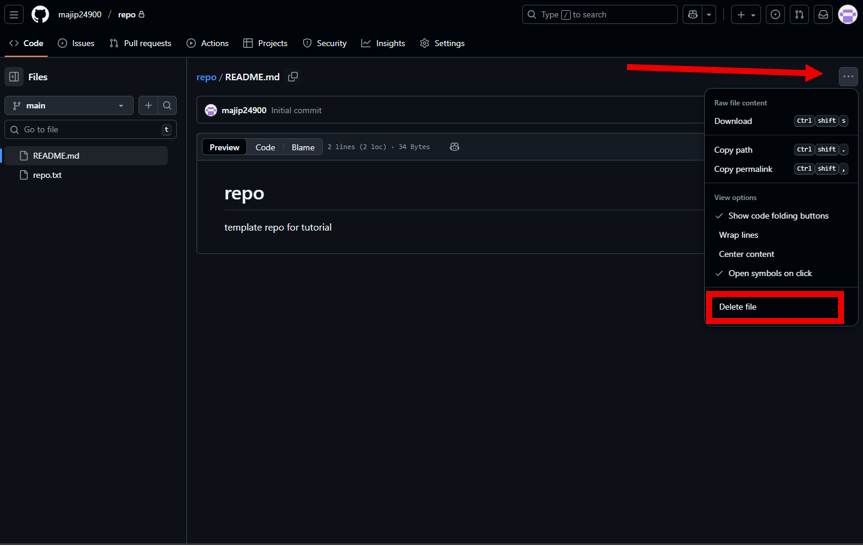Choose Delete file from the menu

point(775,307)
